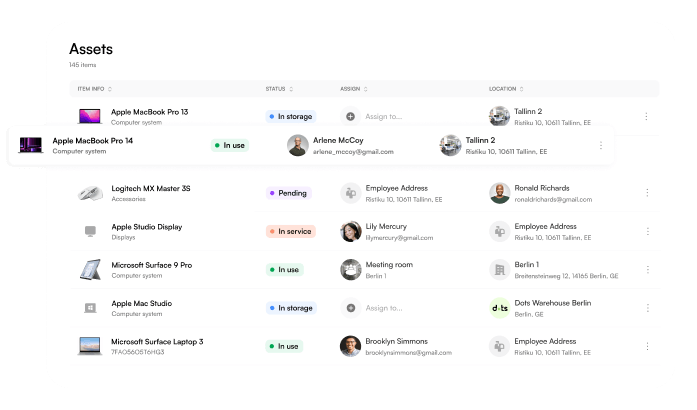Click the plus icon for Apple Mac Studio

(351, 308)
